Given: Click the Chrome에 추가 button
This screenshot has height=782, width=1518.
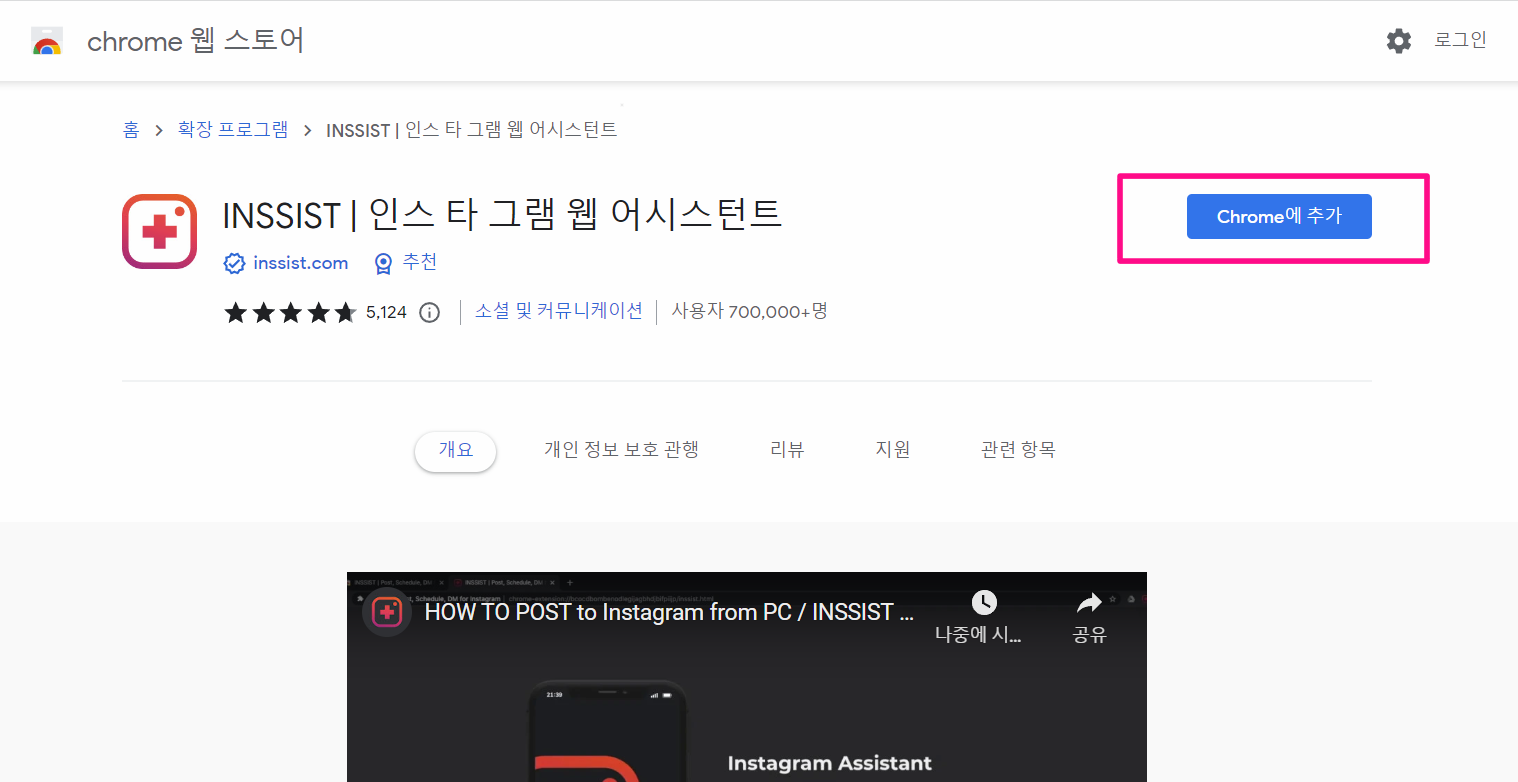Looking at the screenshot, I should click(1279, 217).
